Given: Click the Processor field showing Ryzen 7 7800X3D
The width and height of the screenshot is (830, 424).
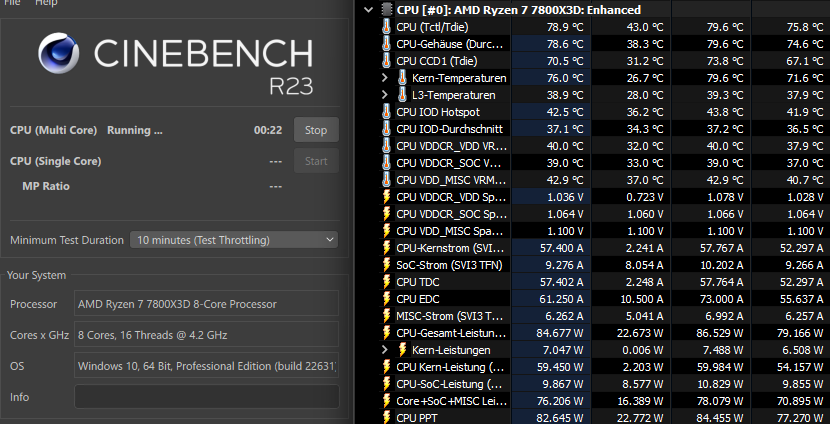Looking at the screenshot, I should (x=206, y=303).
